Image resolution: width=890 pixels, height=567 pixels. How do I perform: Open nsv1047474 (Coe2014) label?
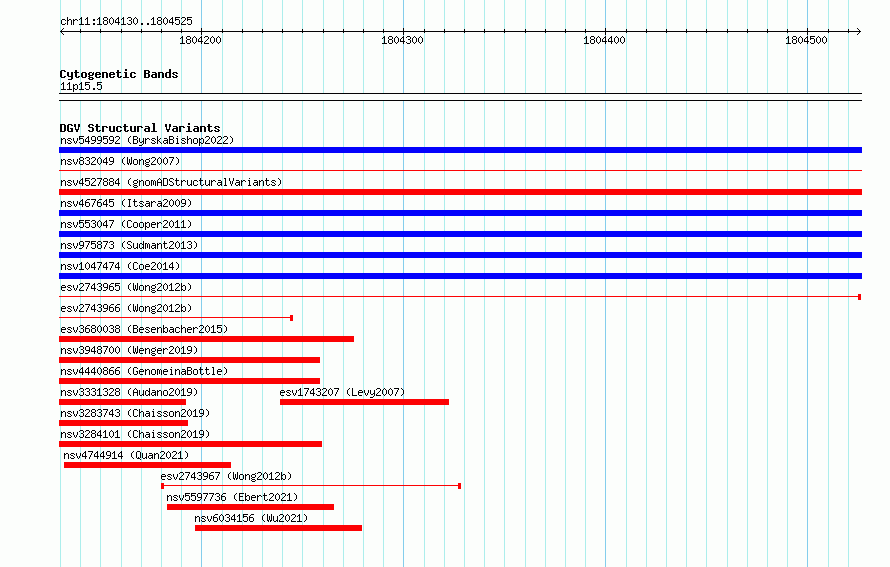(120, 266)
